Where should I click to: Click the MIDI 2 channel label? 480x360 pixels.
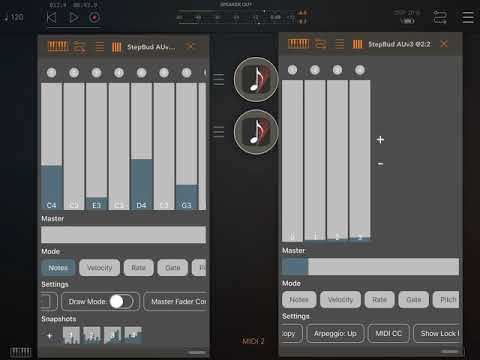pos(253,341)
